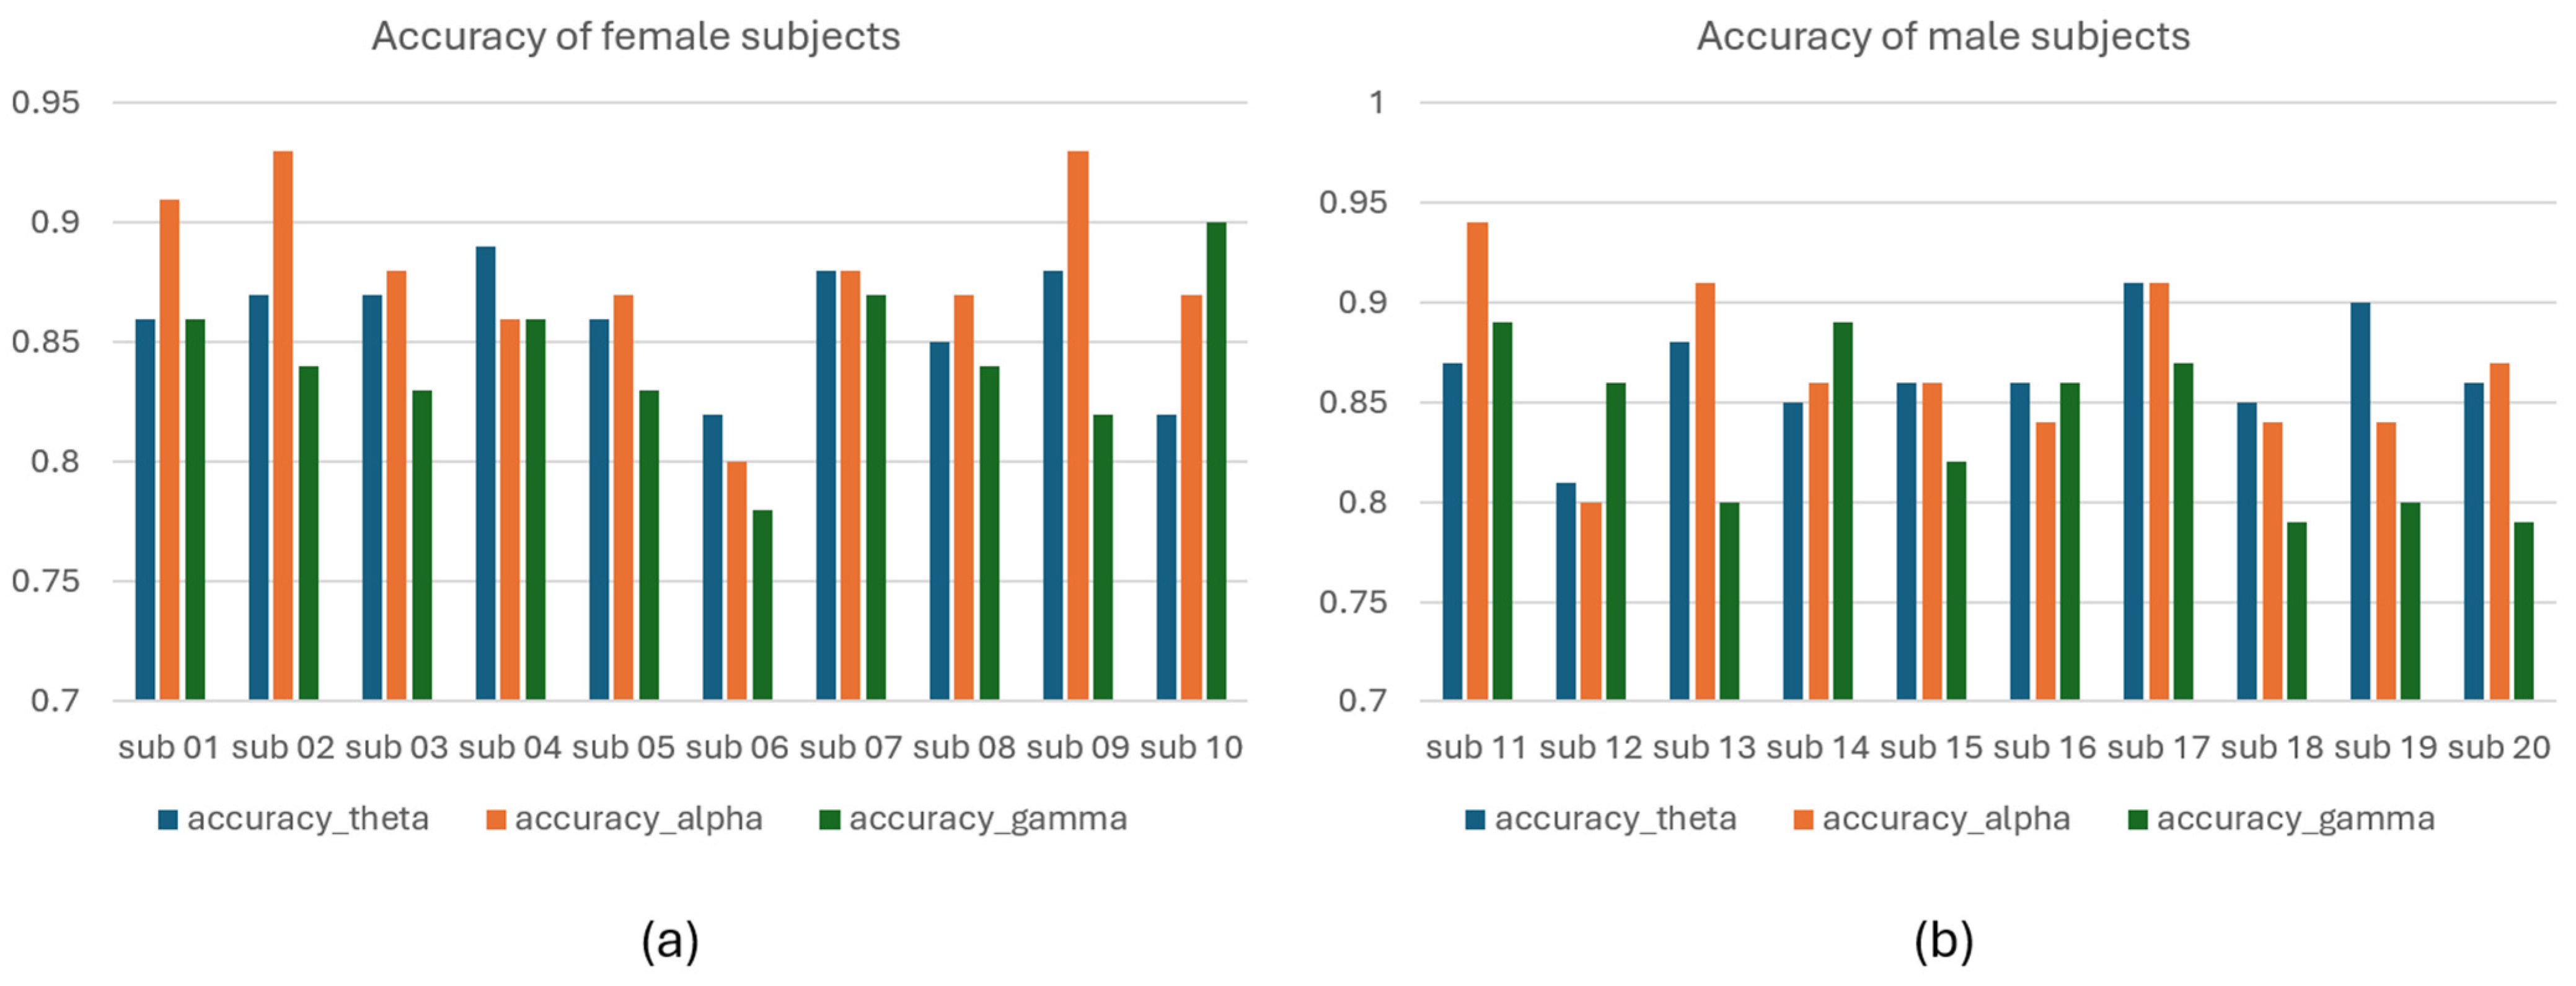Select the "Accuracy of female subjects" chart title

click(x=636, y=37)
